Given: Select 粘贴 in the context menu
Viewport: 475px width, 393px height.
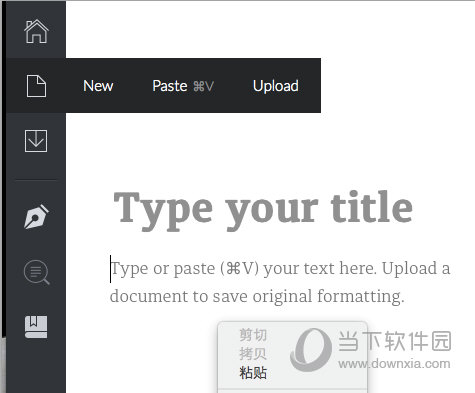Looking at the screenshot, I should [253, 373].
